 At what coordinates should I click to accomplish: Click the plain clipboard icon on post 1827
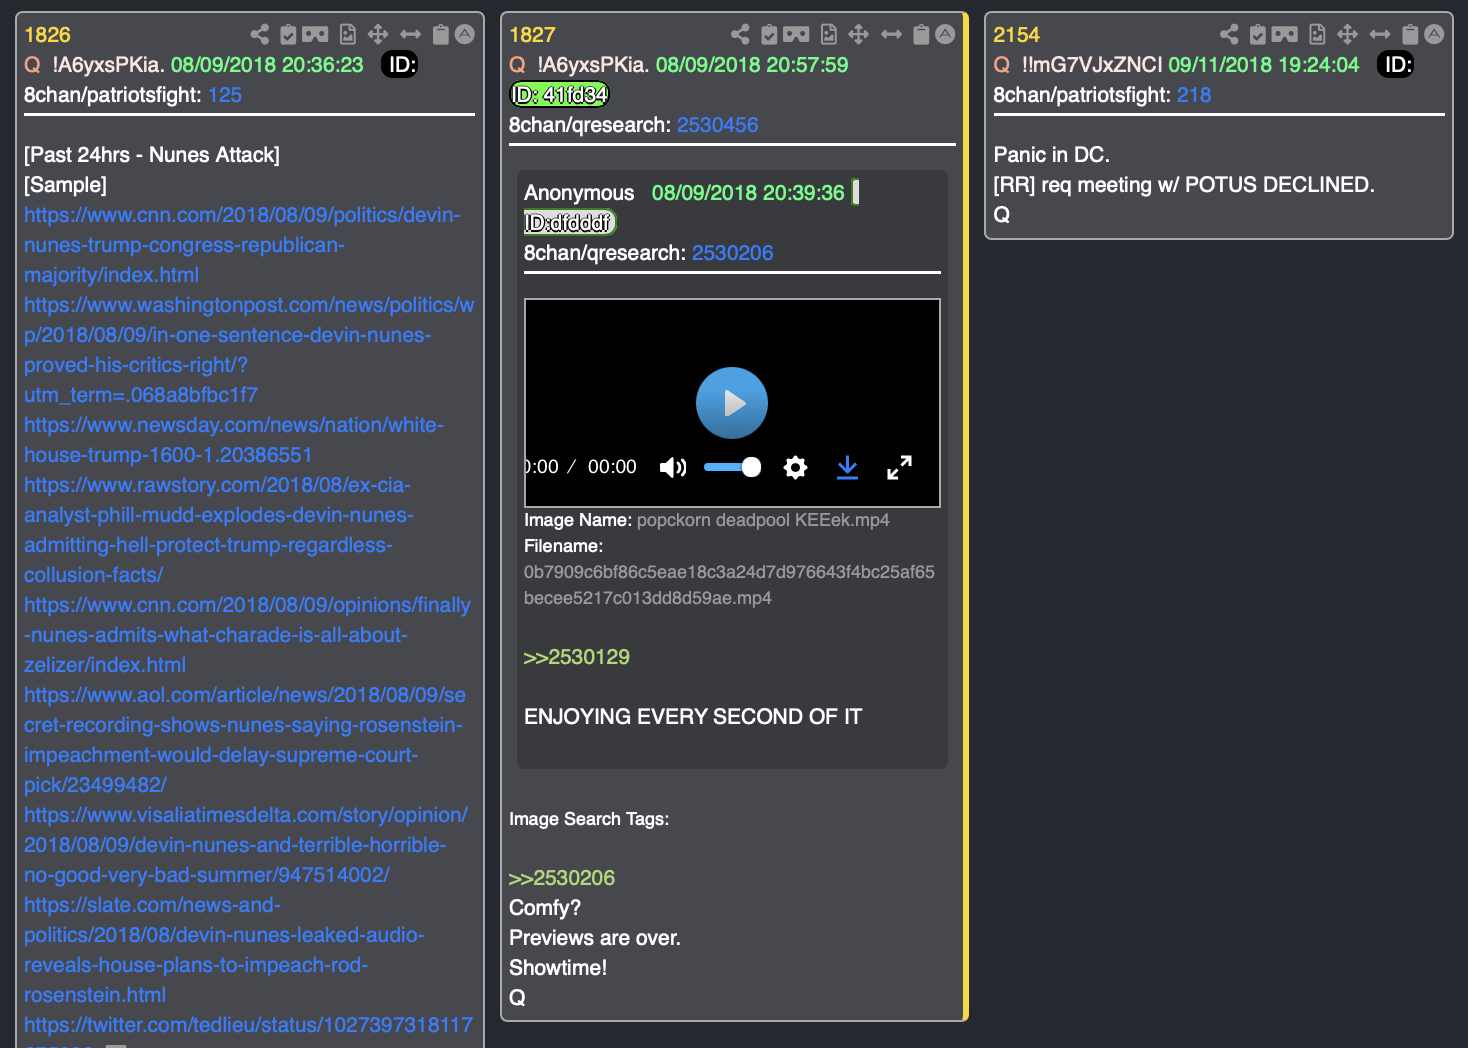(921, 35)
